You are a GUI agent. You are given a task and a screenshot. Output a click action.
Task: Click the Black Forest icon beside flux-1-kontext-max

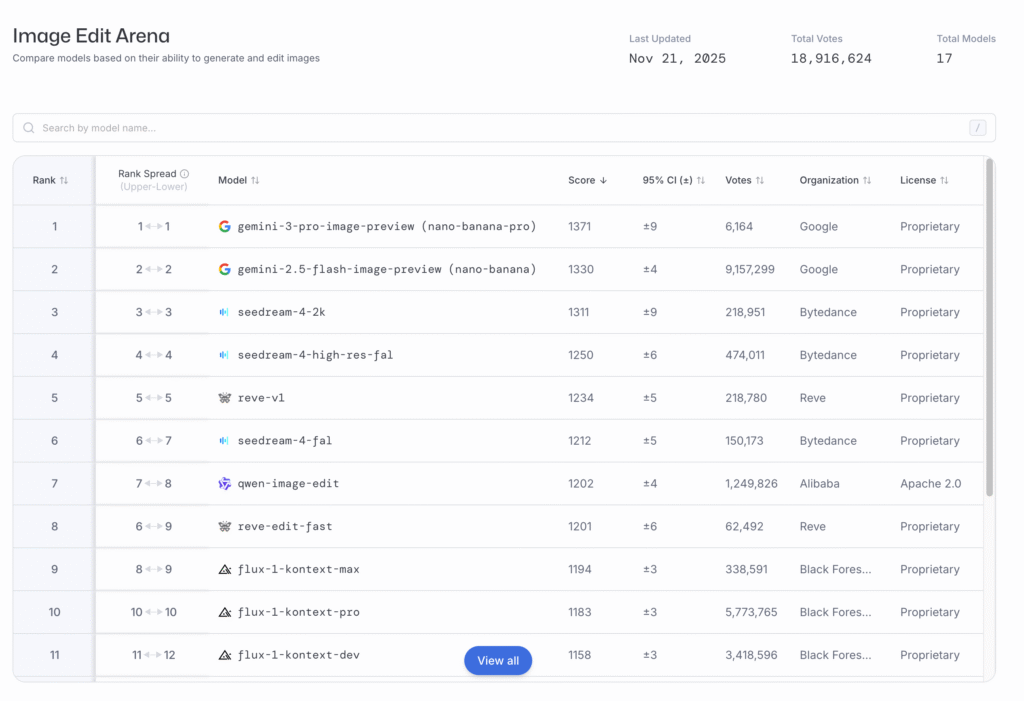225,570
